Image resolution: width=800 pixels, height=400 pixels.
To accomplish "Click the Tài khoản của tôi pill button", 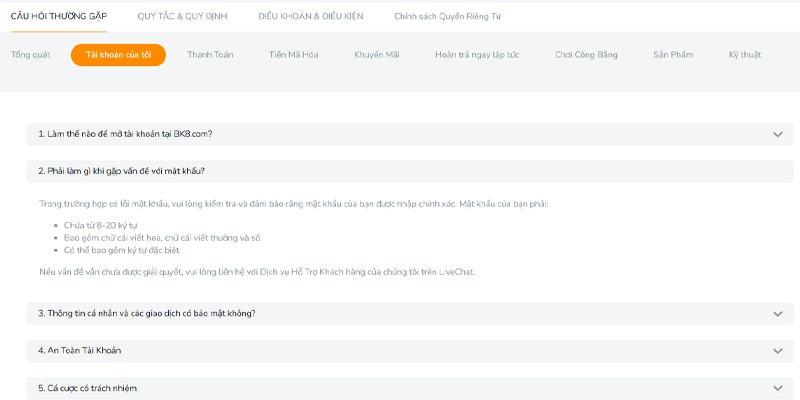I will tap(118, 55).
